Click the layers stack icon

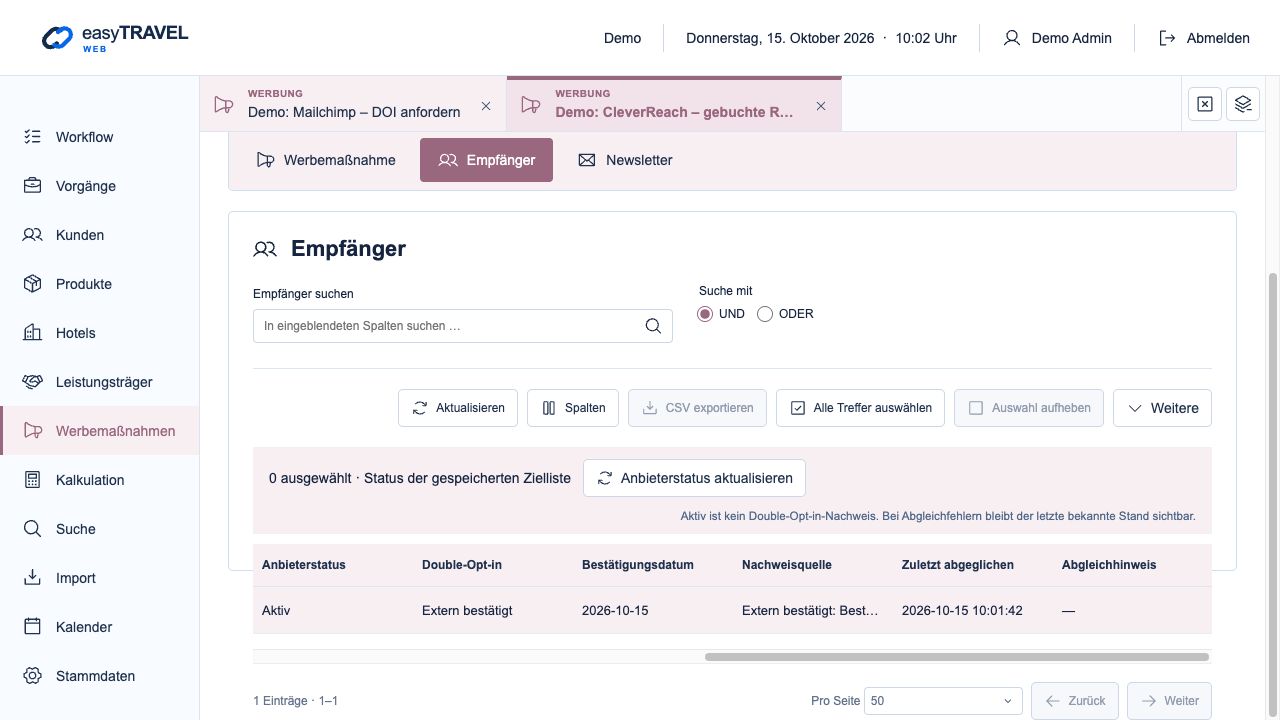coord(1243,104)
